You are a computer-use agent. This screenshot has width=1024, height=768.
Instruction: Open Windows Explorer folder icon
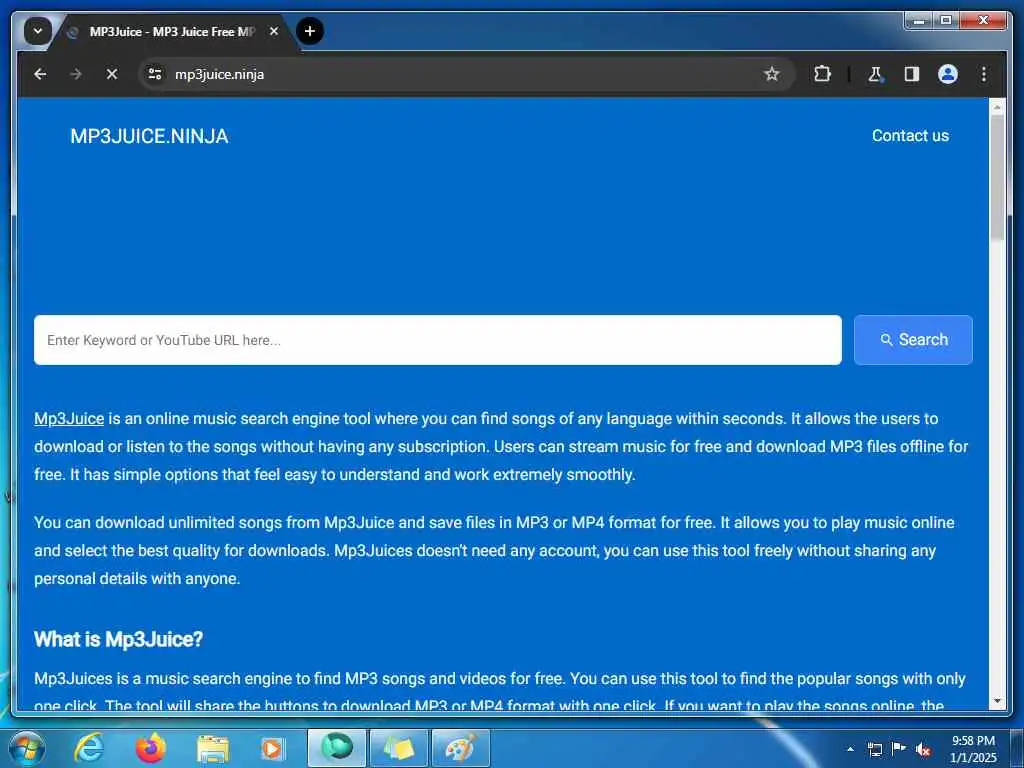tap(212, 748)
